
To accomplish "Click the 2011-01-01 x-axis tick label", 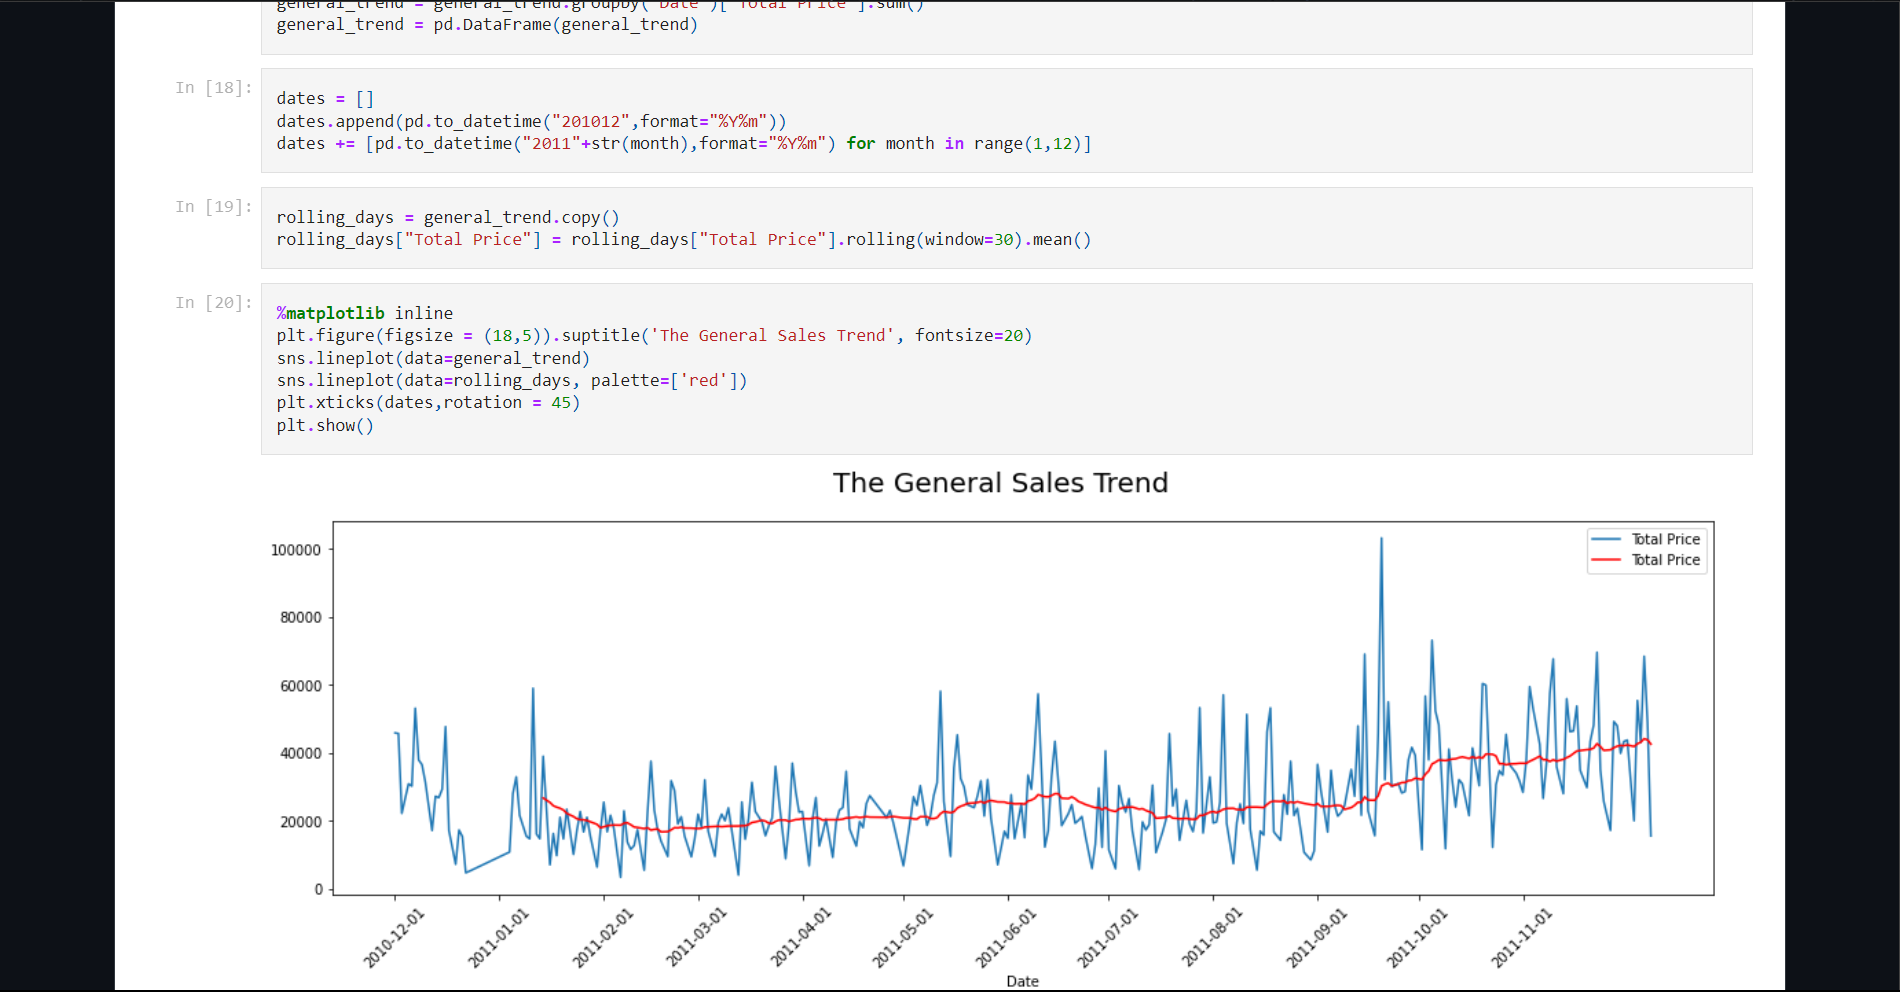I will click(x=498, y=939).
